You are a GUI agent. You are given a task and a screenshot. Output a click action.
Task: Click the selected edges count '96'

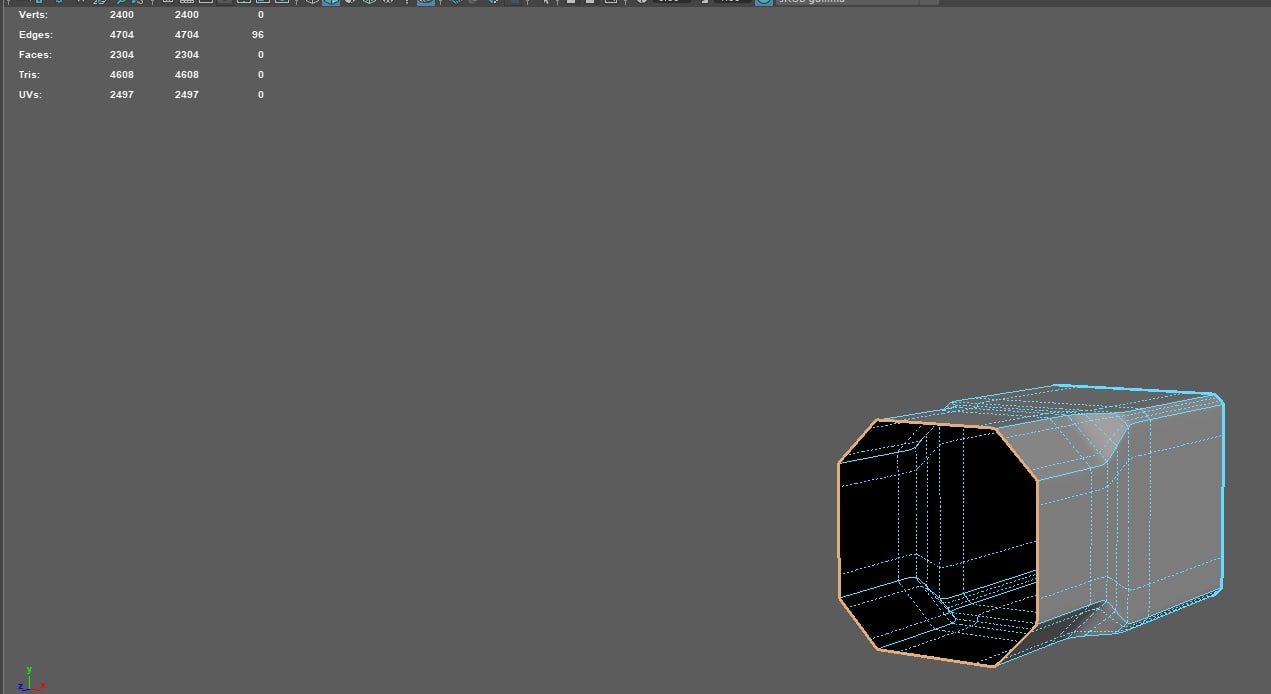[259, 35]
